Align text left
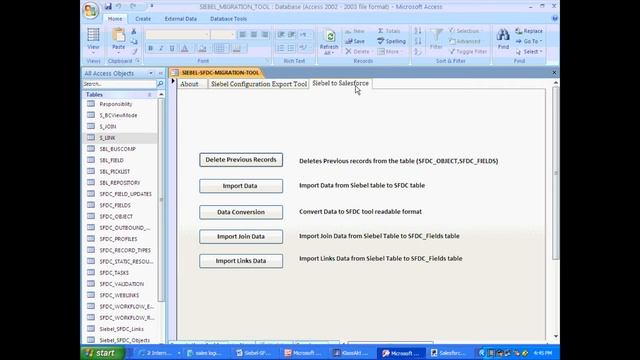This screenshot has width=640, height=360. (242, 35)
